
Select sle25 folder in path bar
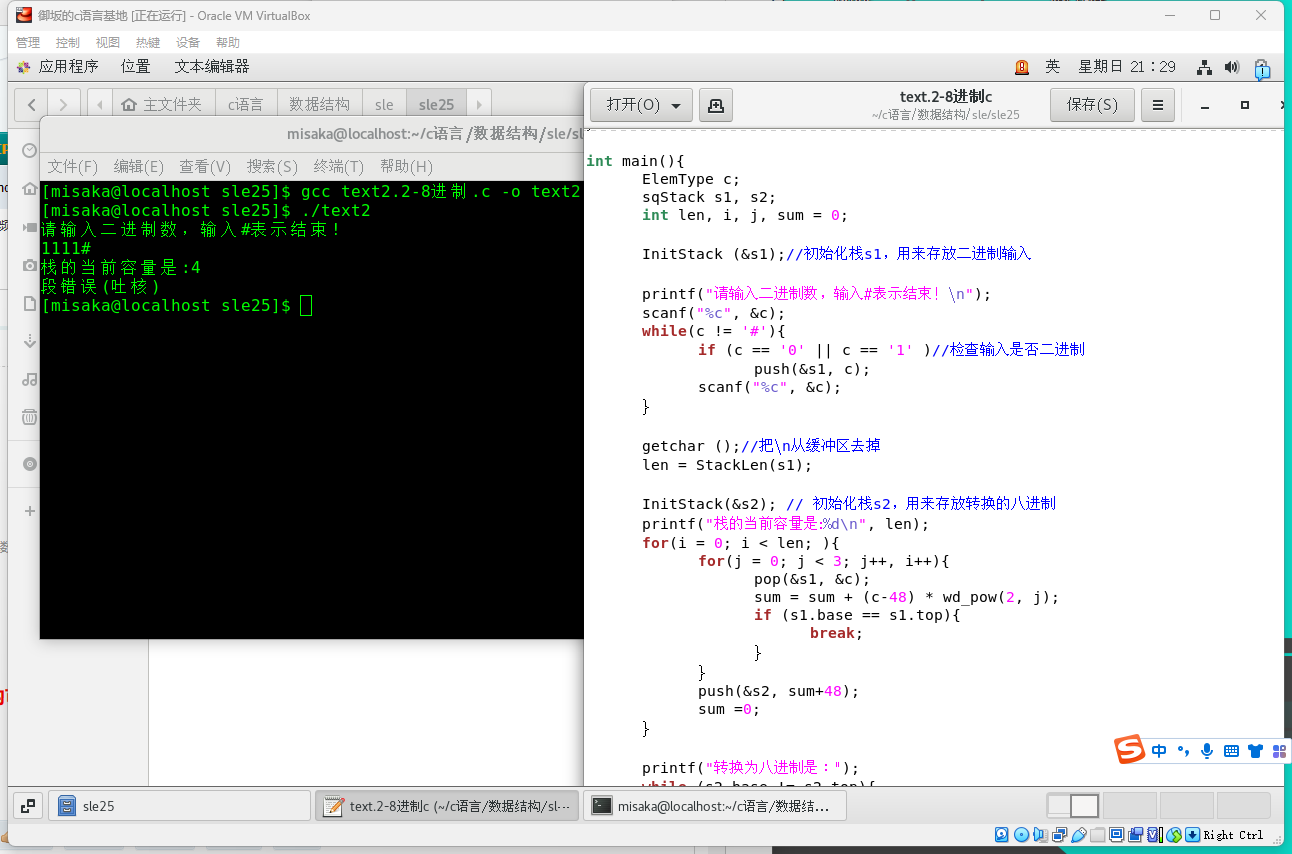click(437, 104)
